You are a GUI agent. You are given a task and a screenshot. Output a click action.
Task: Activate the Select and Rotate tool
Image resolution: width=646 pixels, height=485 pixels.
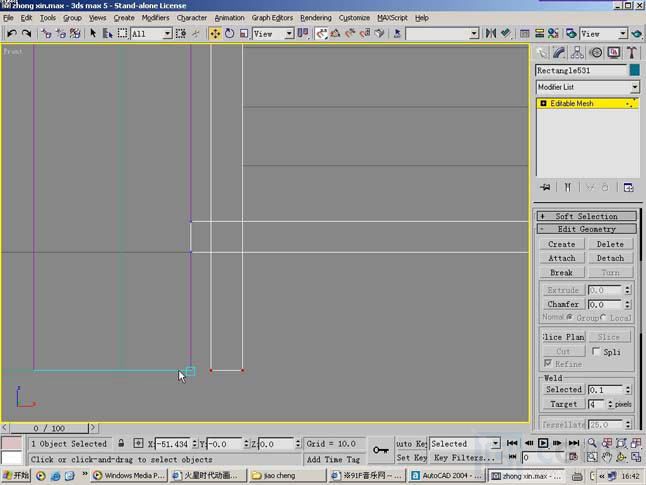229,33
